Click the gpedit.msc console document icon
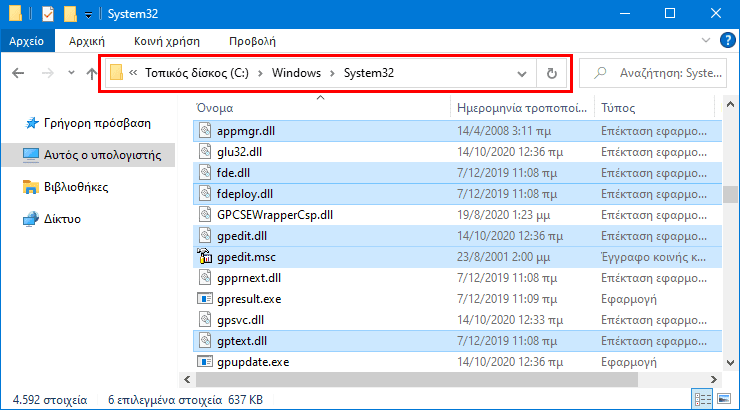The height and width of the screenshot is (410, 740). (x=204, y=256)
